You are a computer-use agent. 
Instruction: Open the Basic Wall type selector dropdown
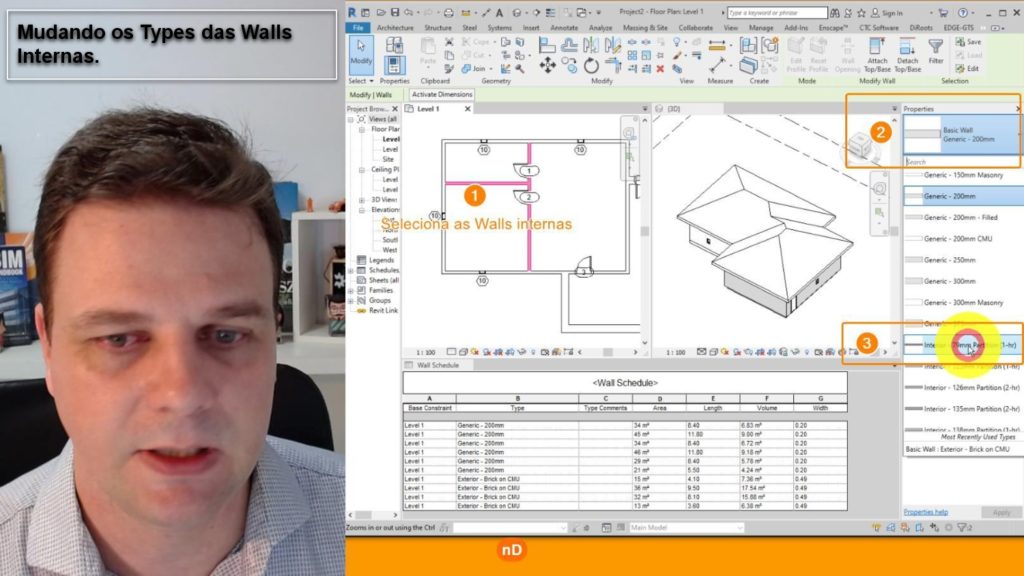click(x=962, y=134)
